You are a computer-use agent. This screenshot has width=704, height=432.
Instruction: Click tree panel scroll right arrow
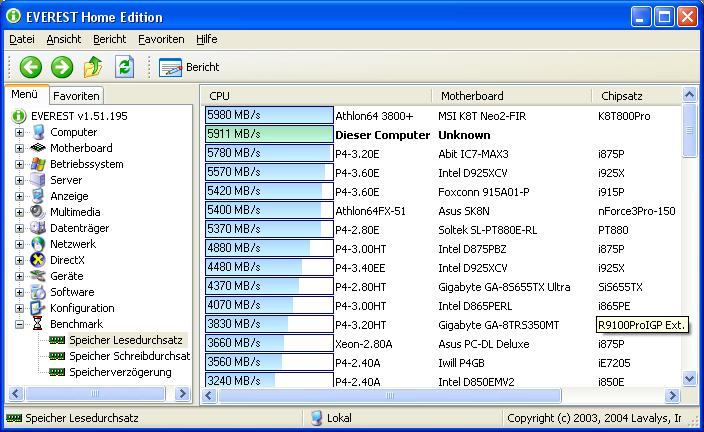182,394
